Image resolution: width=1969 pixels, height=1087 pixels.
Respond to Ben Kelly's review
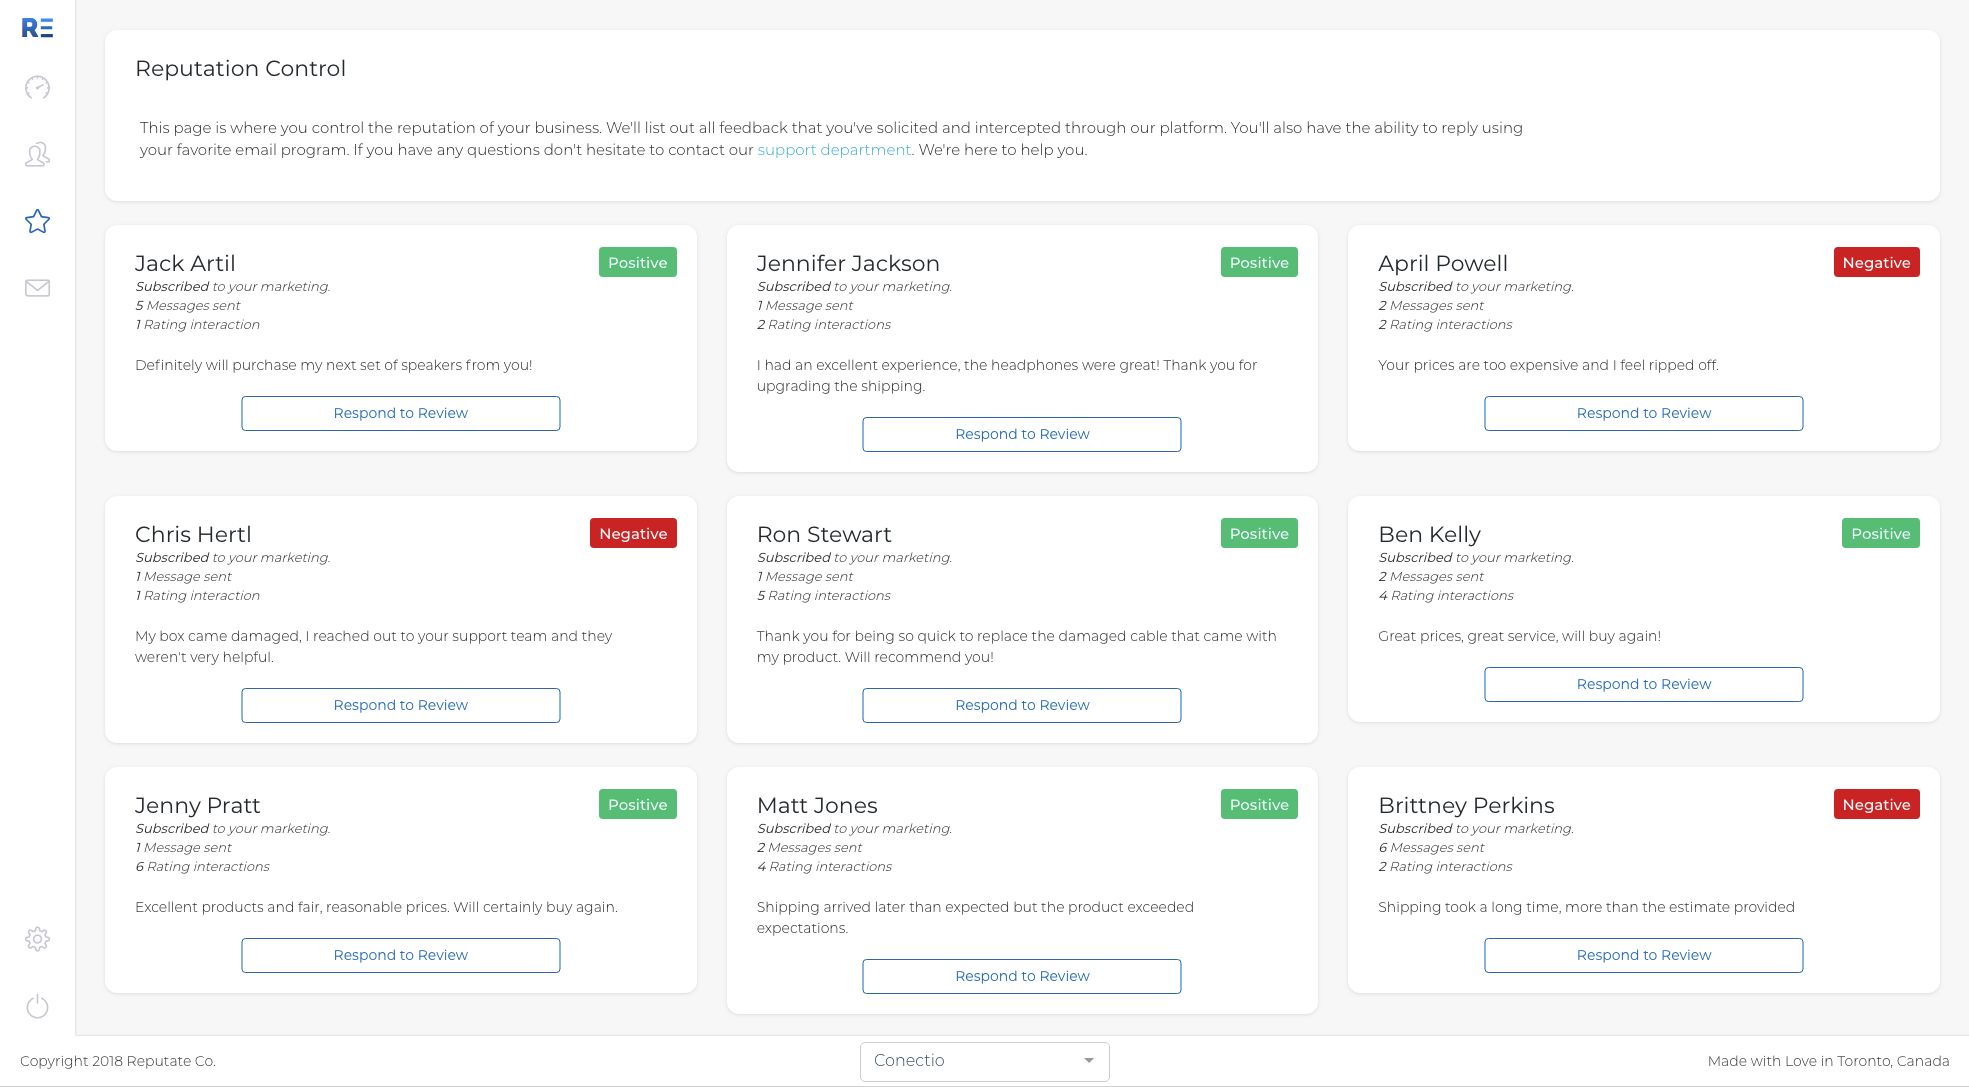pyautogui.click(x=1643, y=684)
